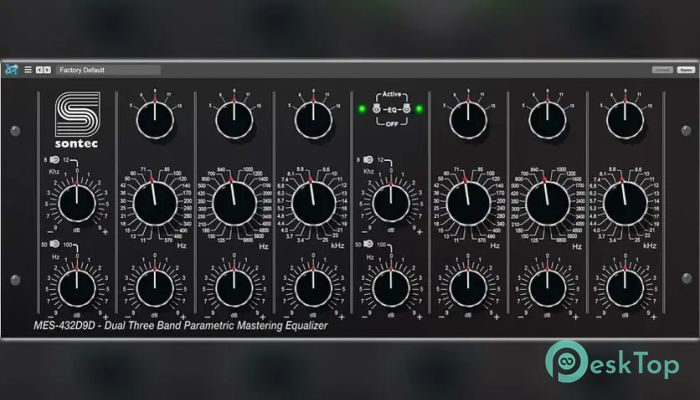The width and height of the screenshot is (700, 400).
Task: Click the greyed button left of the rightmost toolbar button
Action: (662, 70)
